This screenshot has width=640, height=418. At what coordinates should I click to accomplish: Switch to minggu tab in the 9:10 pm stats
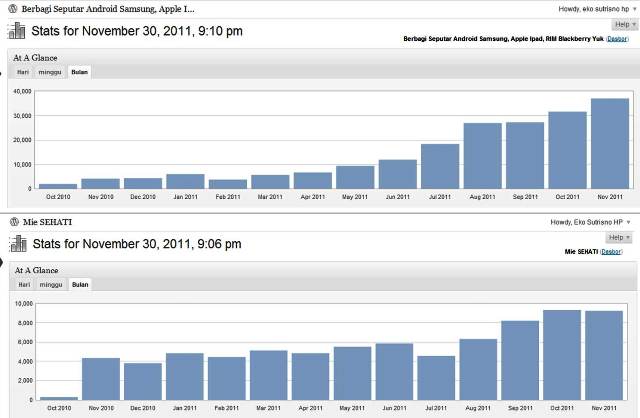(x=51, y=72)
